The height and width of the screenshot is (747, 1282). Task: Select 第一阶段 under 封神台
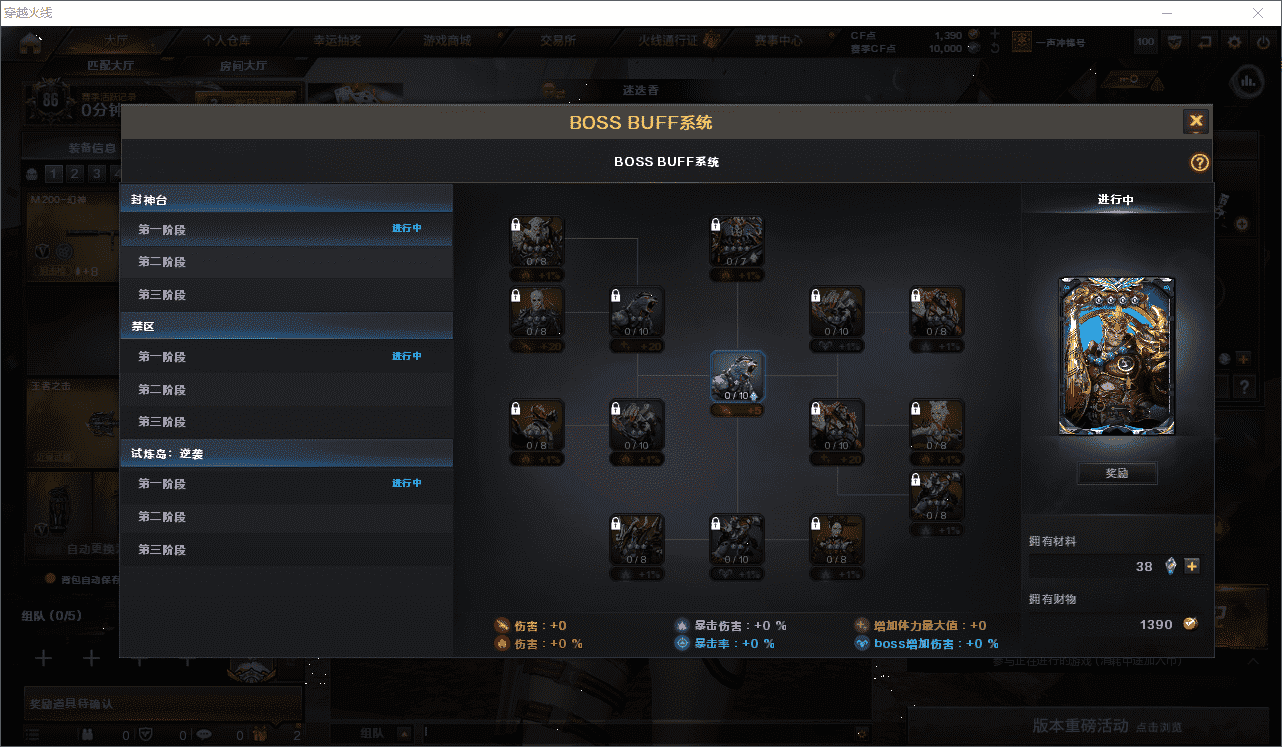click(x=286, y=229)
